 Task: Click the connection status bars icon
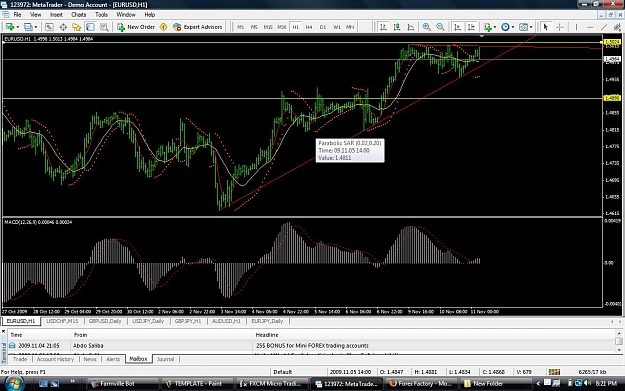click(x=554, y=372)
